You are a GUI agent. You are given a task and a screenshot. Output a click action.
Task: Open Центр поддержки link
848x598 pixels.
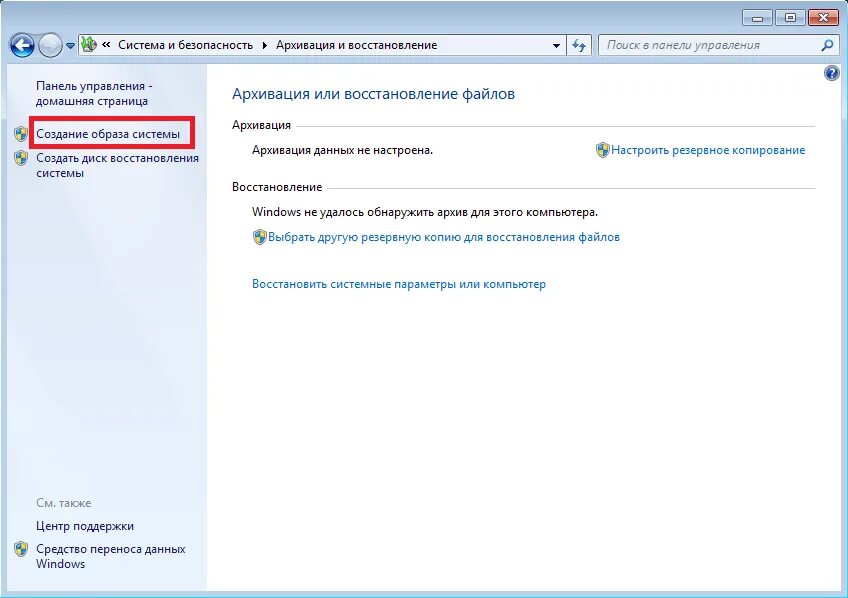click(x=85, y=526)
